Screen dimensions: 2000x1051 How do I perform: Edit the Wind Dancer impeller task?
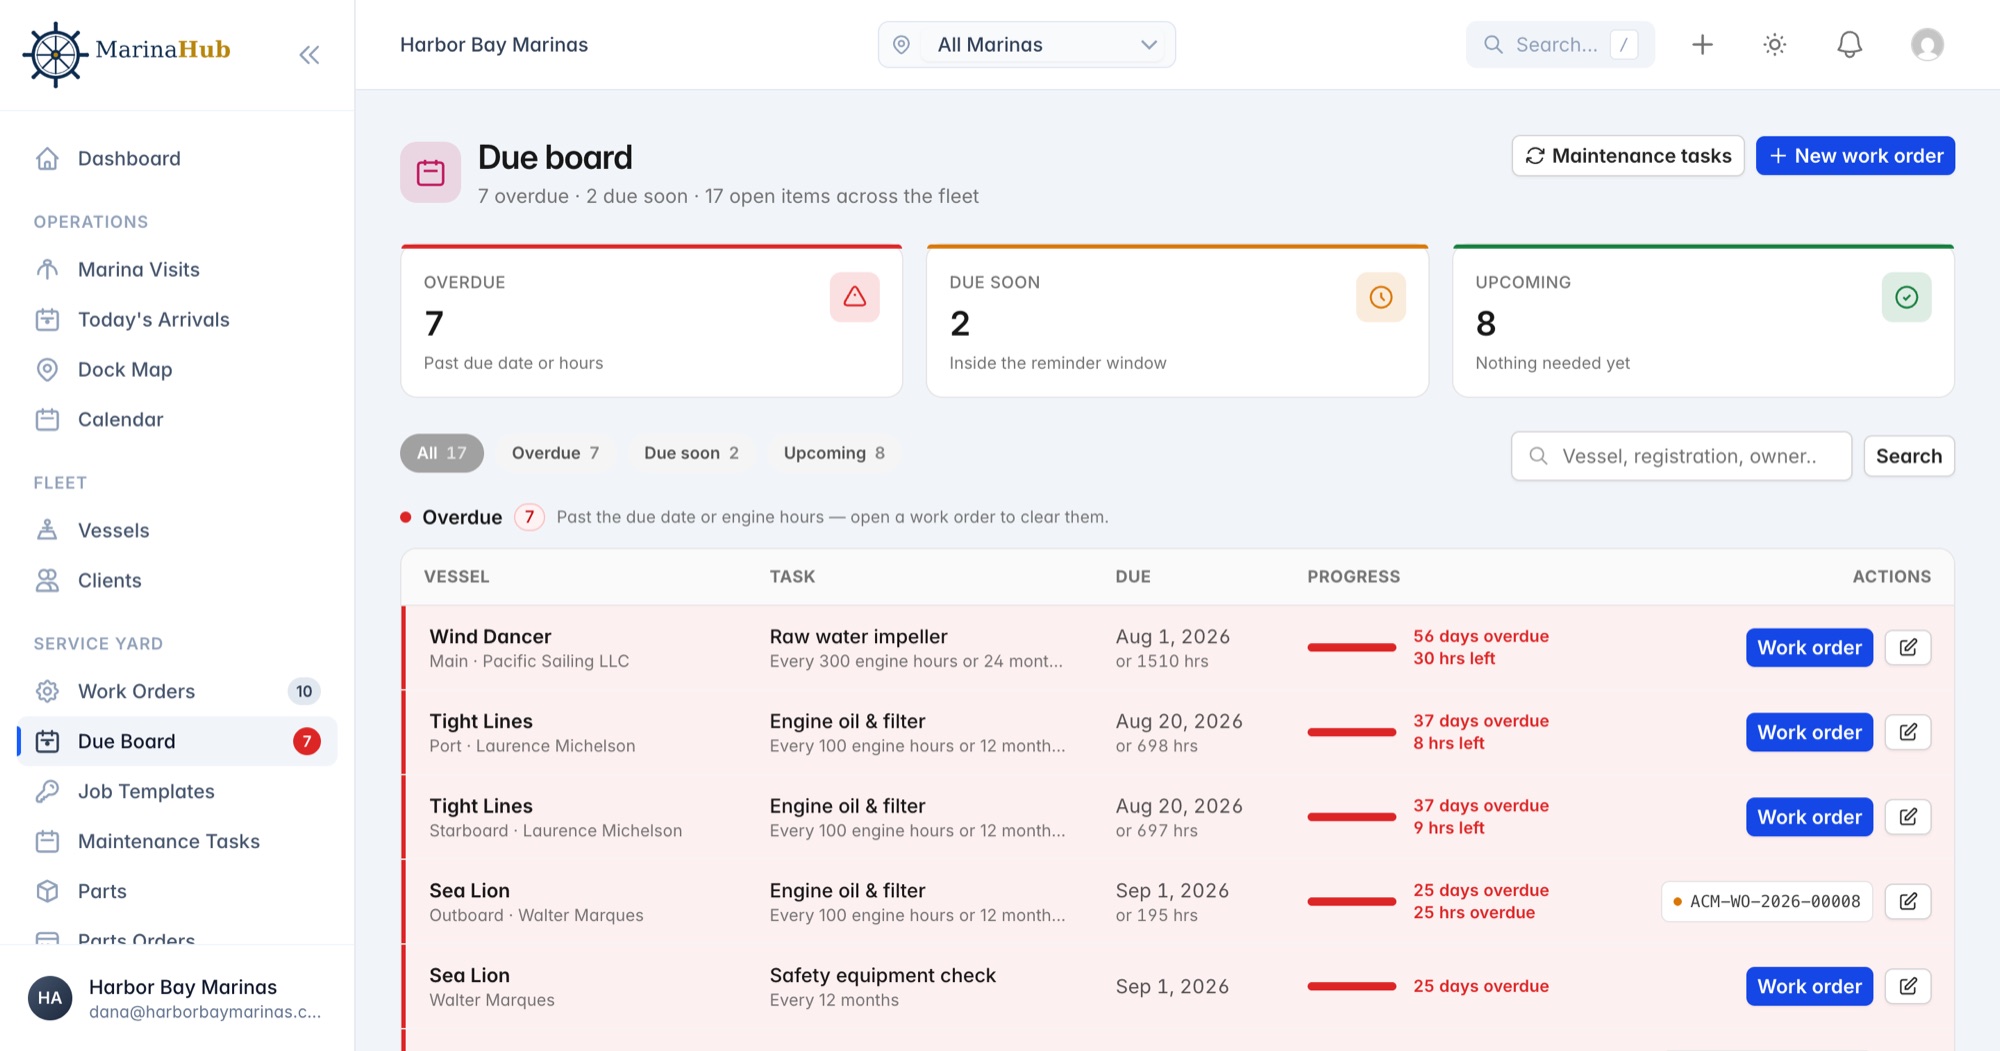[x=1907, y=647]
